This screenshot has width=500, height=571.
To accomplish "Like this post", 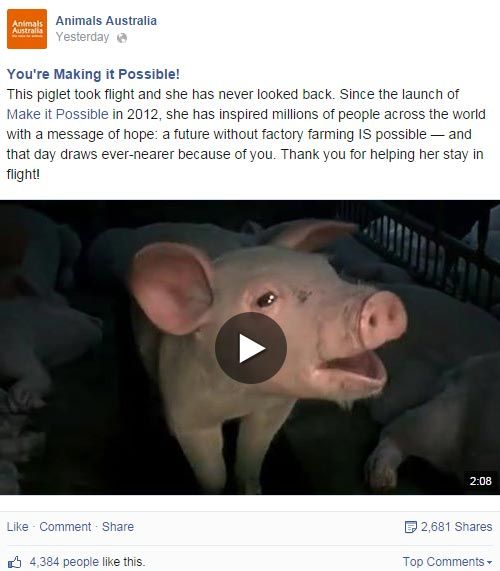I will 17,527.
